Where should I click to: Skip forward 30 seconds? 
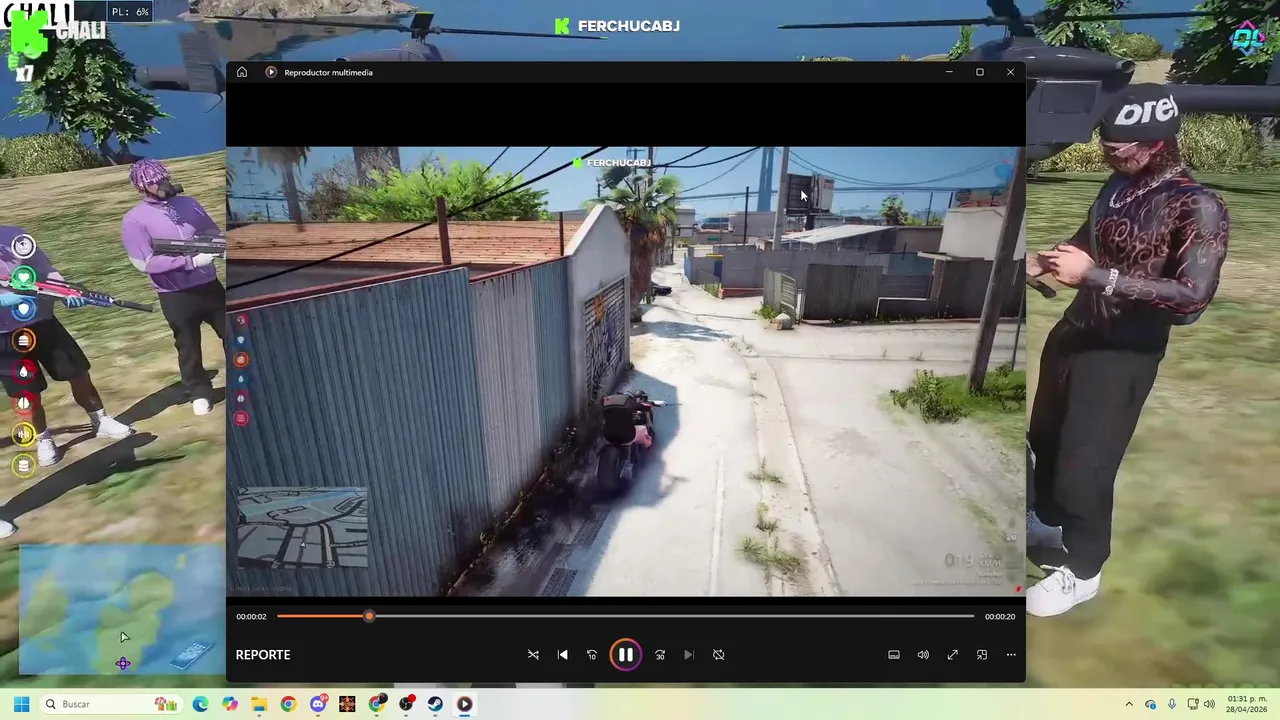[660, 655]
